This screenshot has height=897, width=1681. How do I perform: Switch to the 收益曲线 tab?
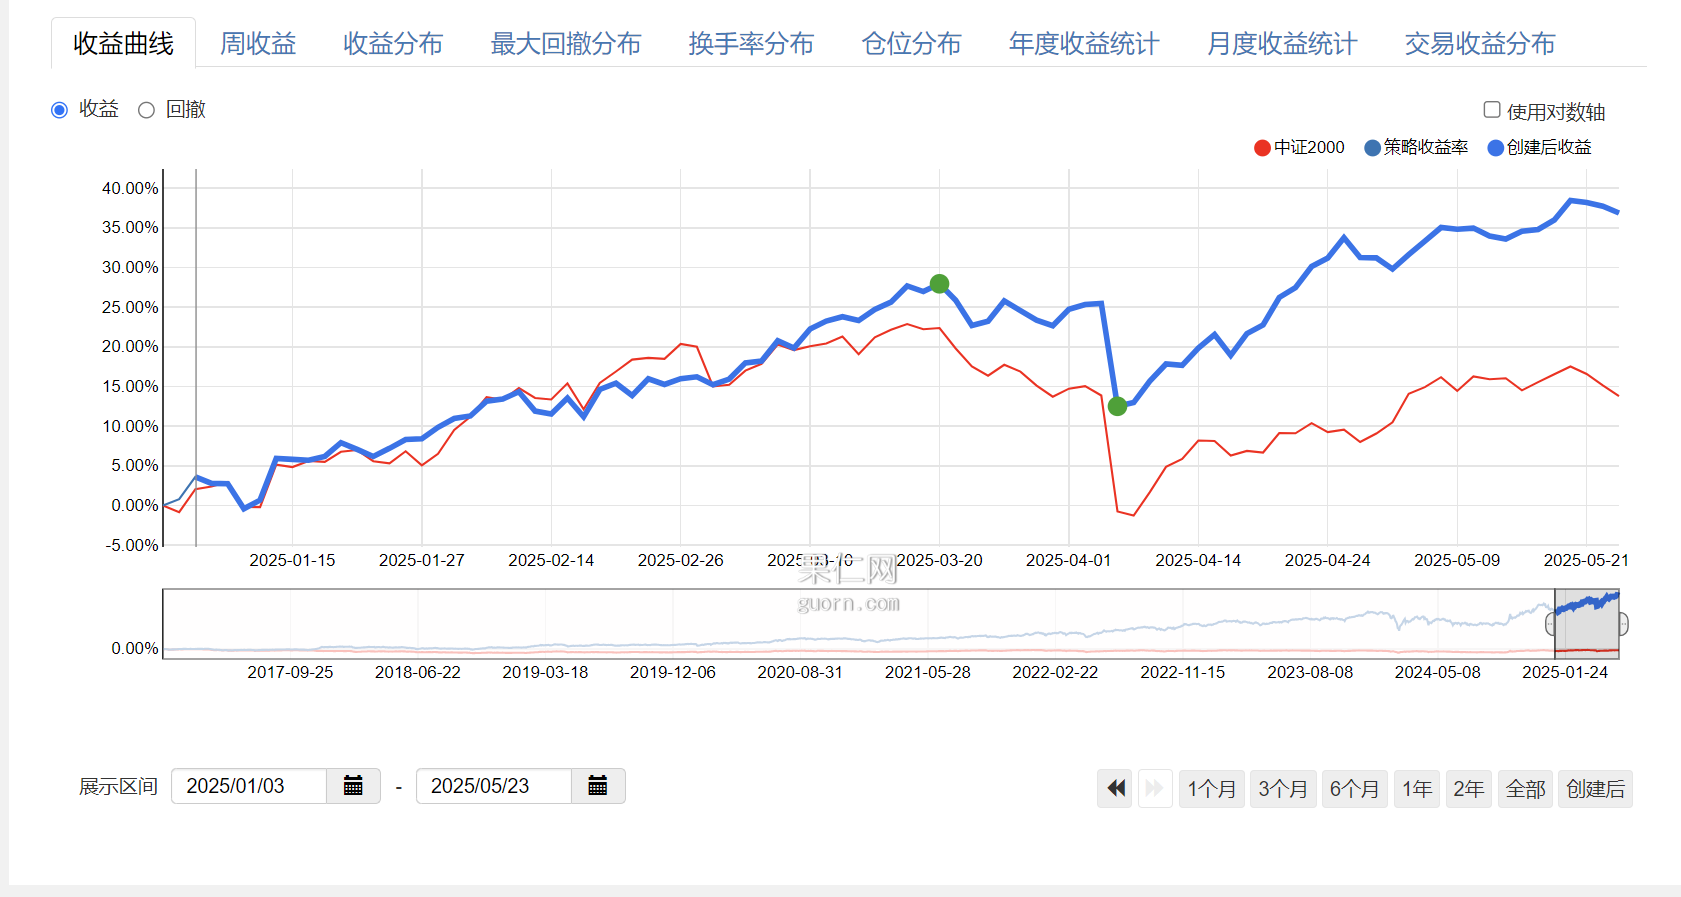point(123,43)
